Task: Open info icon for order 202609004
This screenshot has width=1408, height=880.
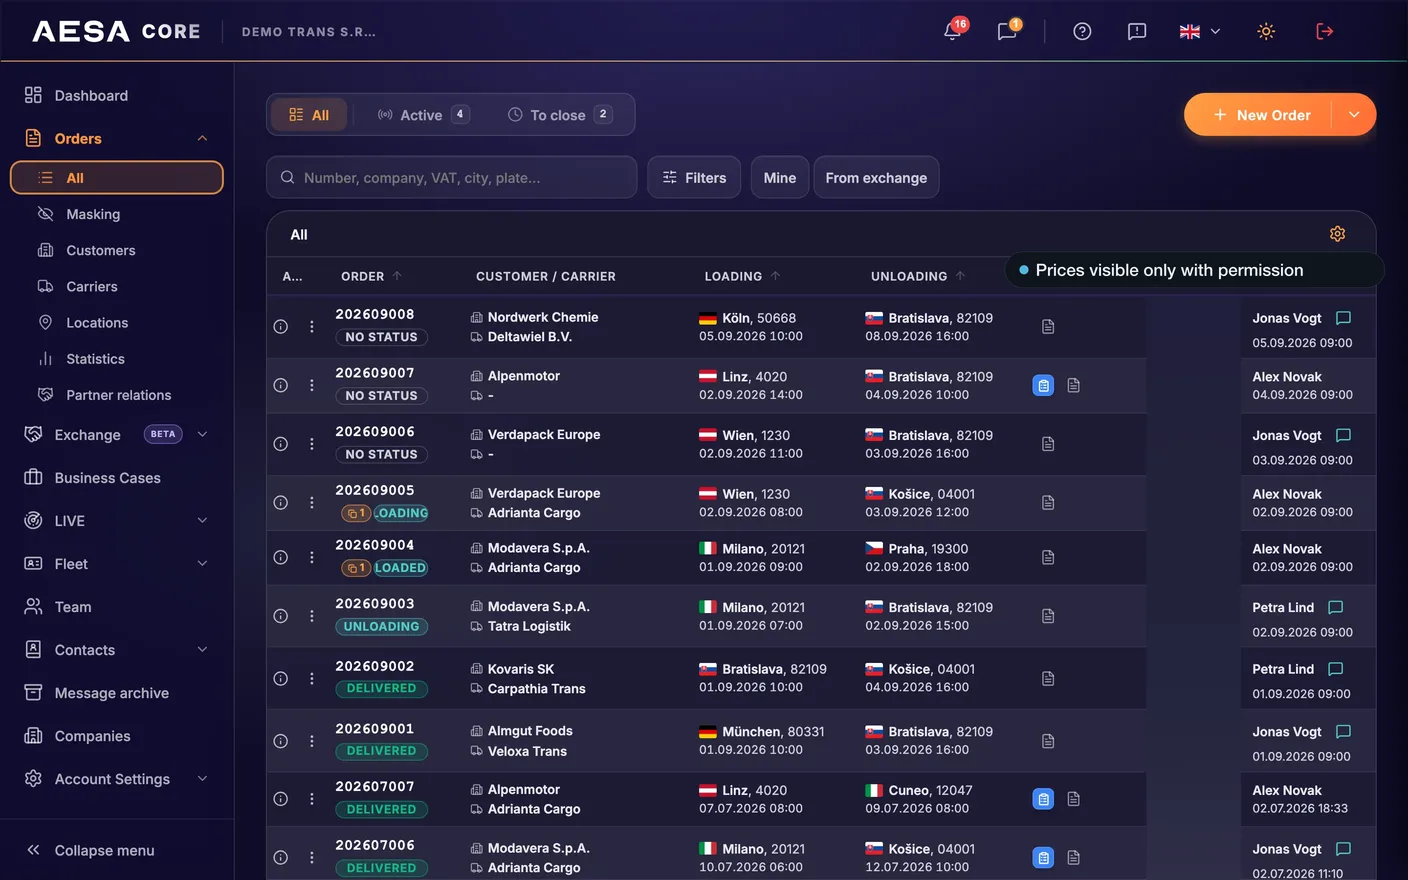Action: [x=281, y=557]
